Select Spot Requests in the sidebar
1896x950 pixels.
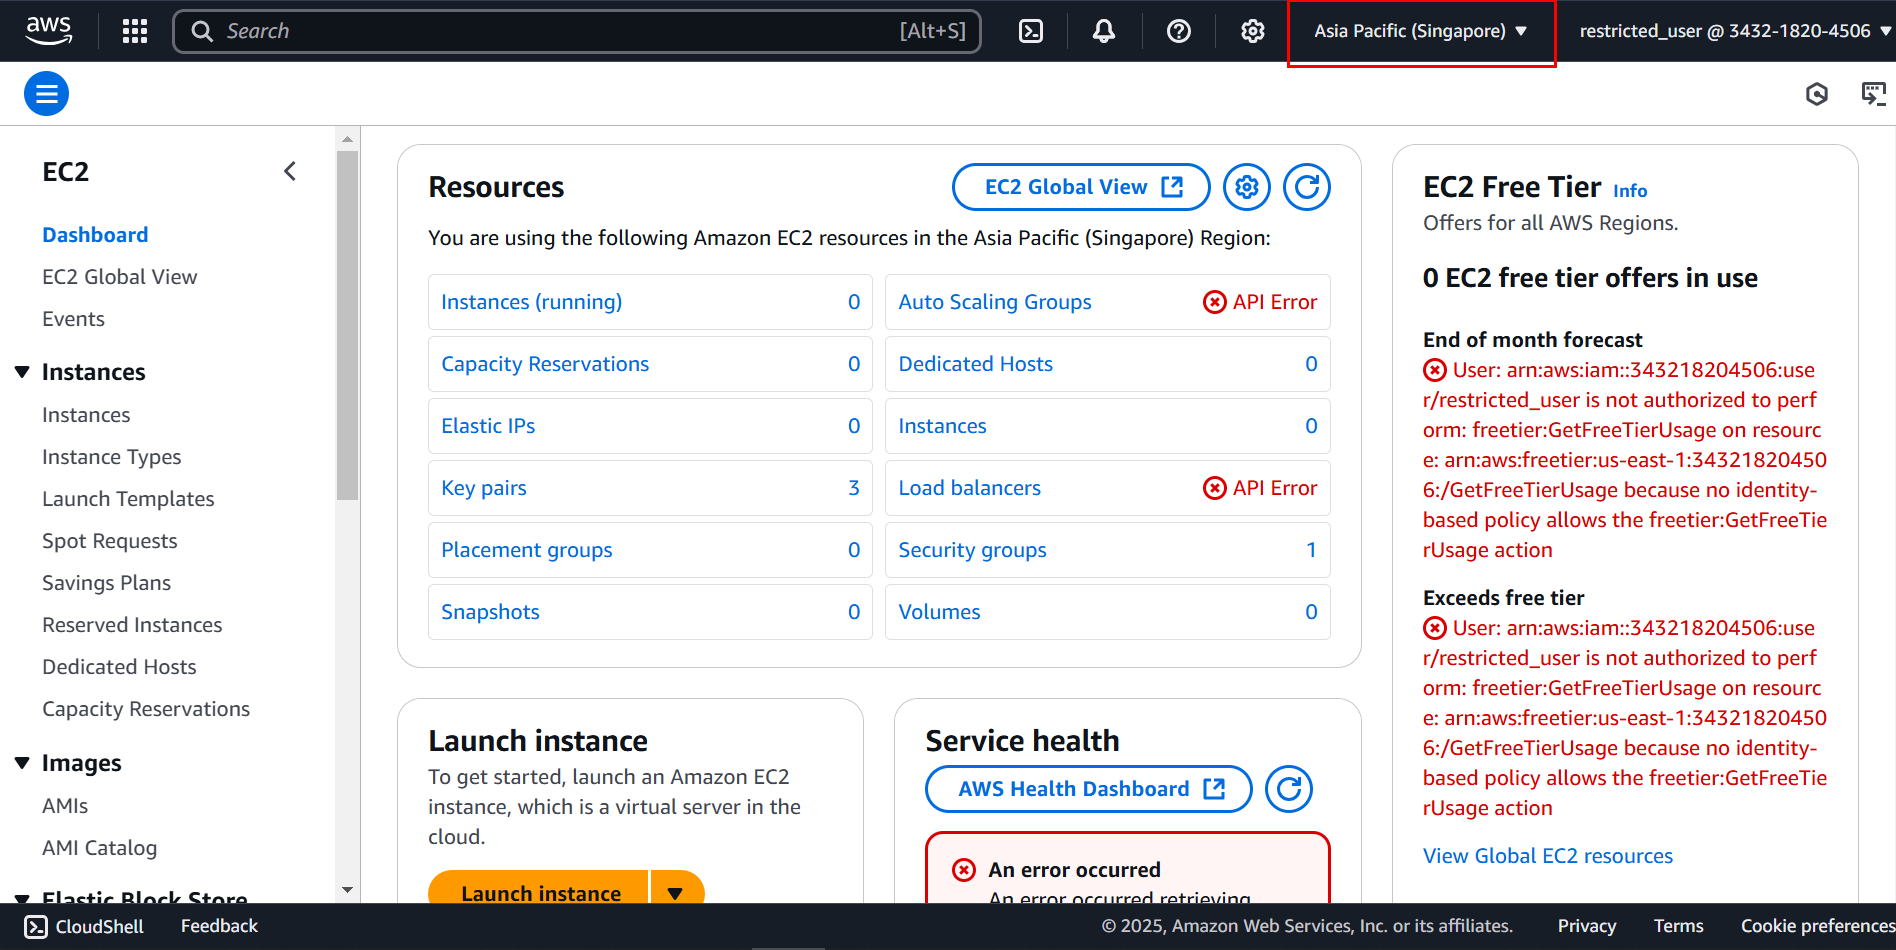(x=110, y=541)
